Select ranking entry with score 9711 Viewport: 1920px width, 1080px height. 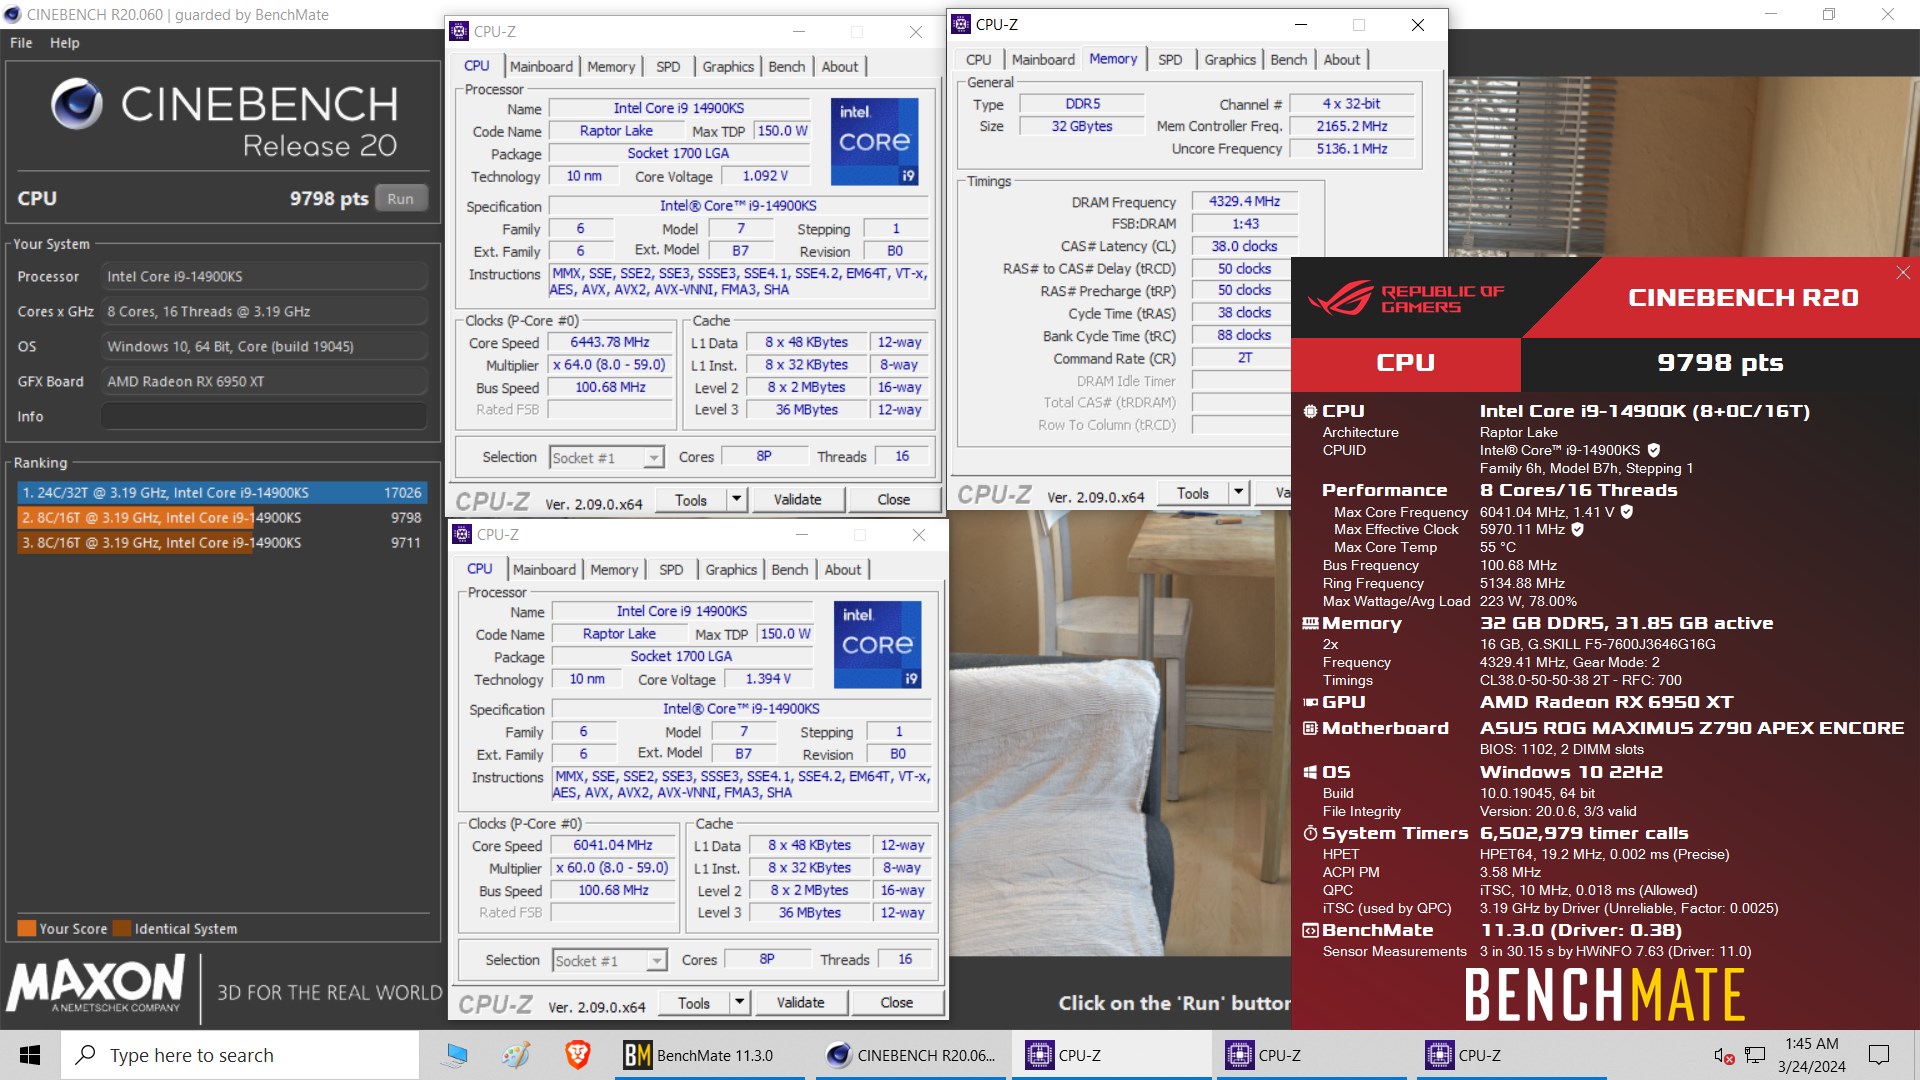click(x=222, y=542)
